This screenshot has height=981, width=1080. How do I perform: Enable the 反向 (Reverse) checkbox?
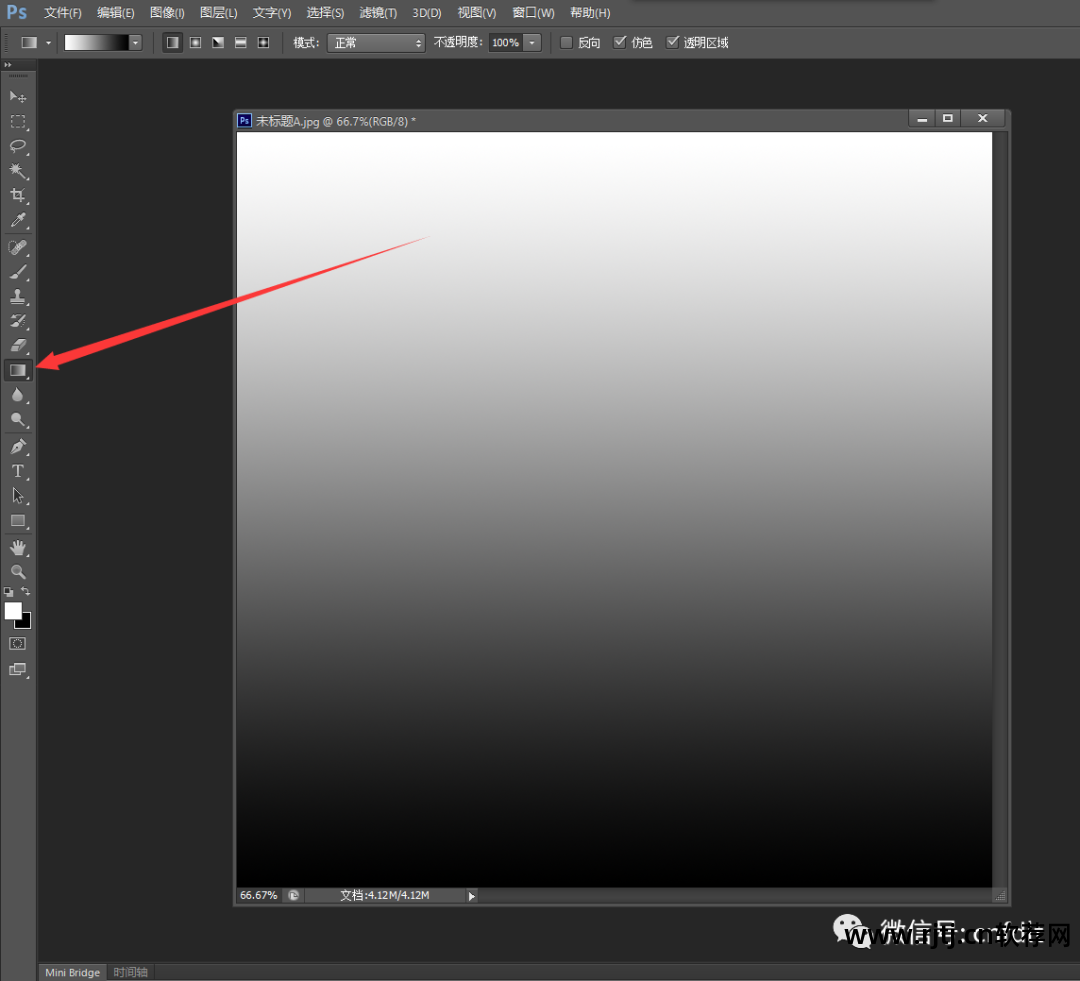[567, 43]
